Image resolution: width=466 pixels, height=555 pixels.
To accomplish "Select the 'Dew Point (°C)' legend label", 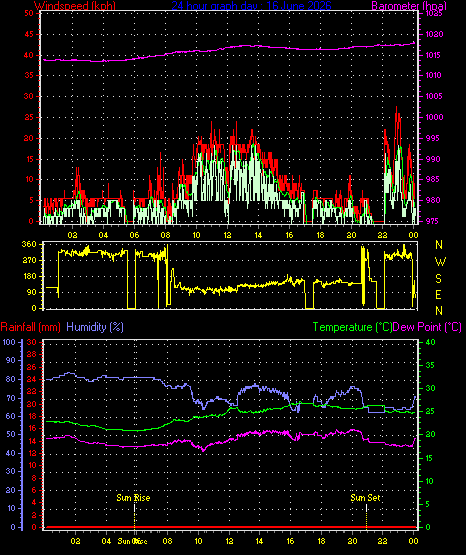I will tap(427, 327).
